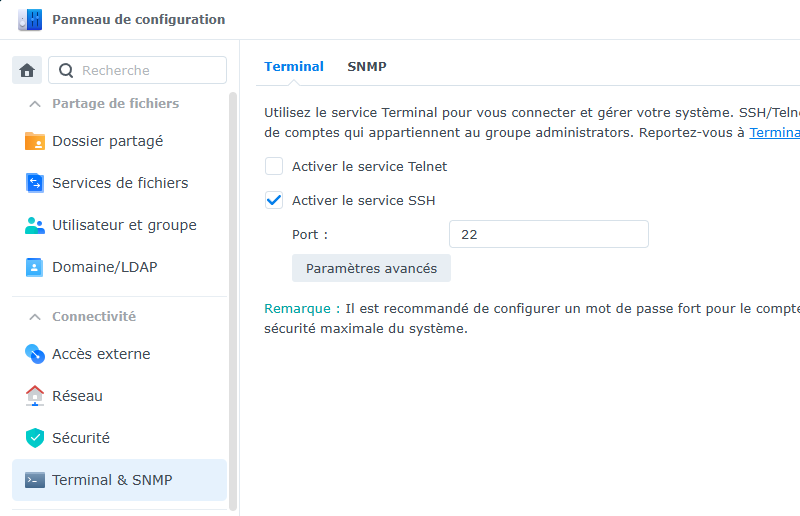
Task: Select the Terminal tab
Action: click(x=294, y=67)
